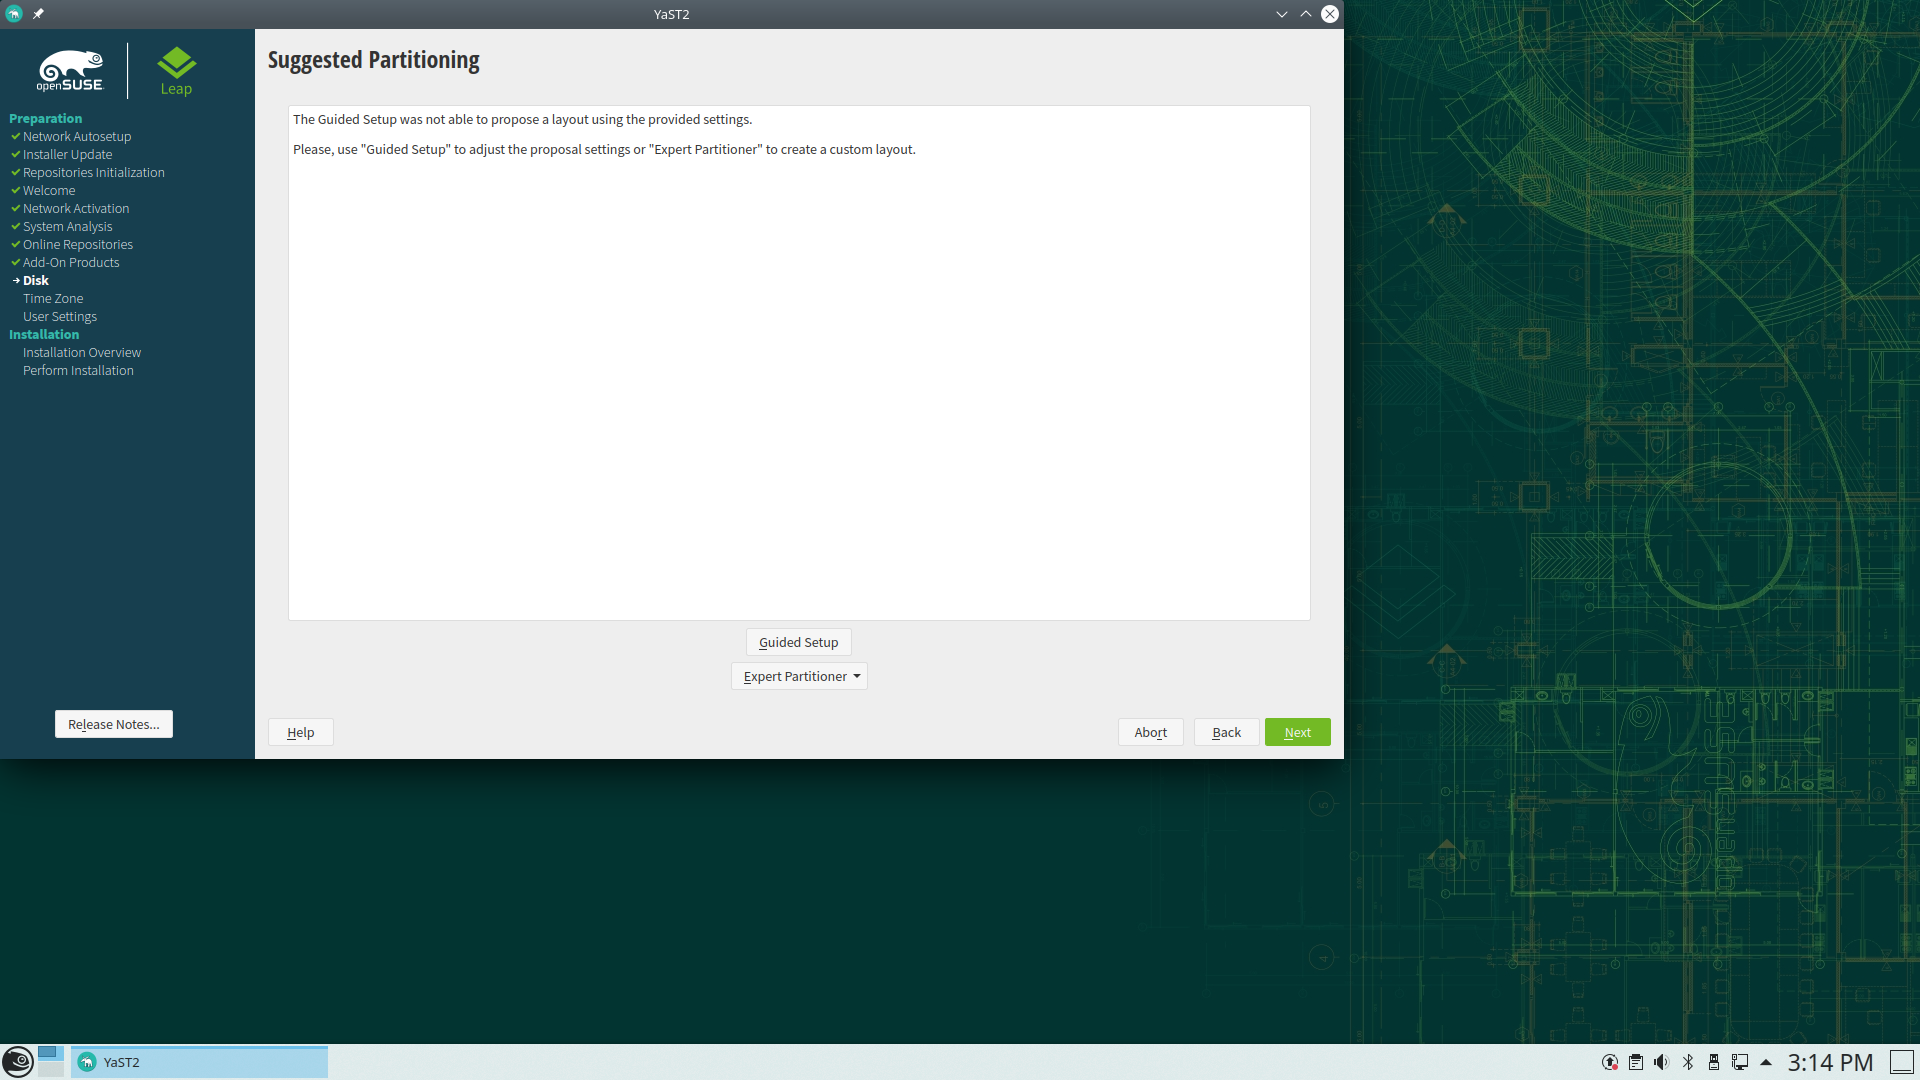
Task: Click the Guided Setup button
Action: tap(798, 643)
